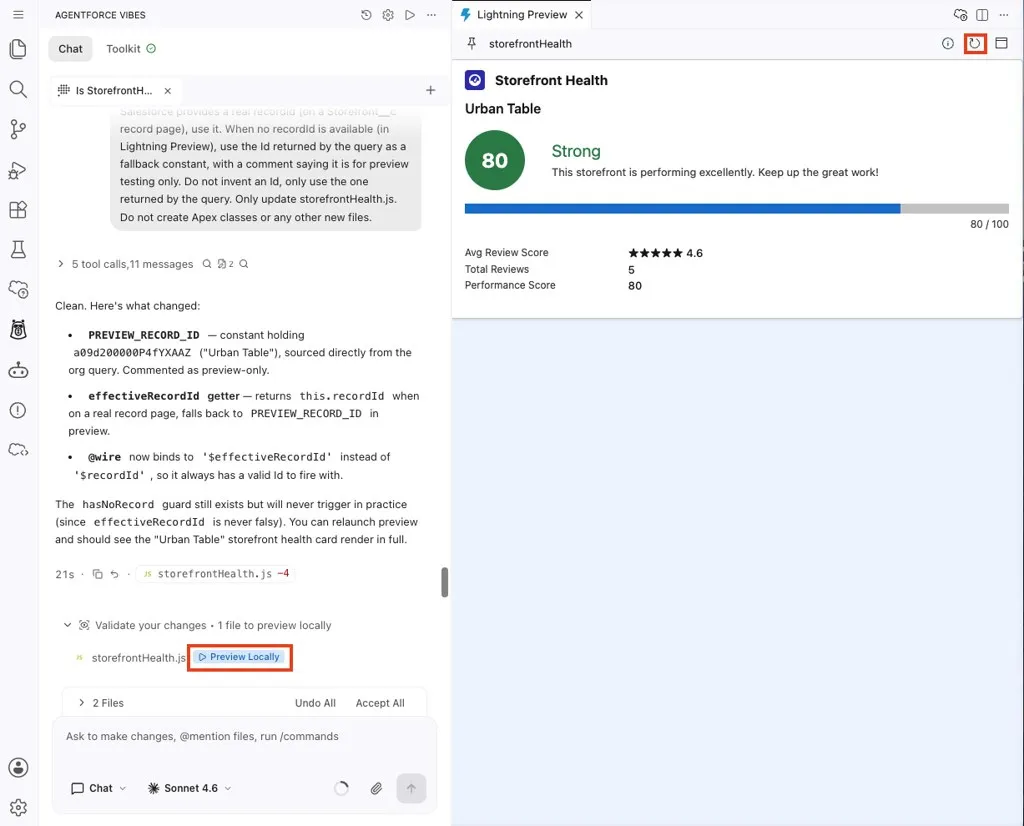Screen dimensions: 1024x826
Task: Click storefrontHealth.js in the validate list
Action: [138, 658]
